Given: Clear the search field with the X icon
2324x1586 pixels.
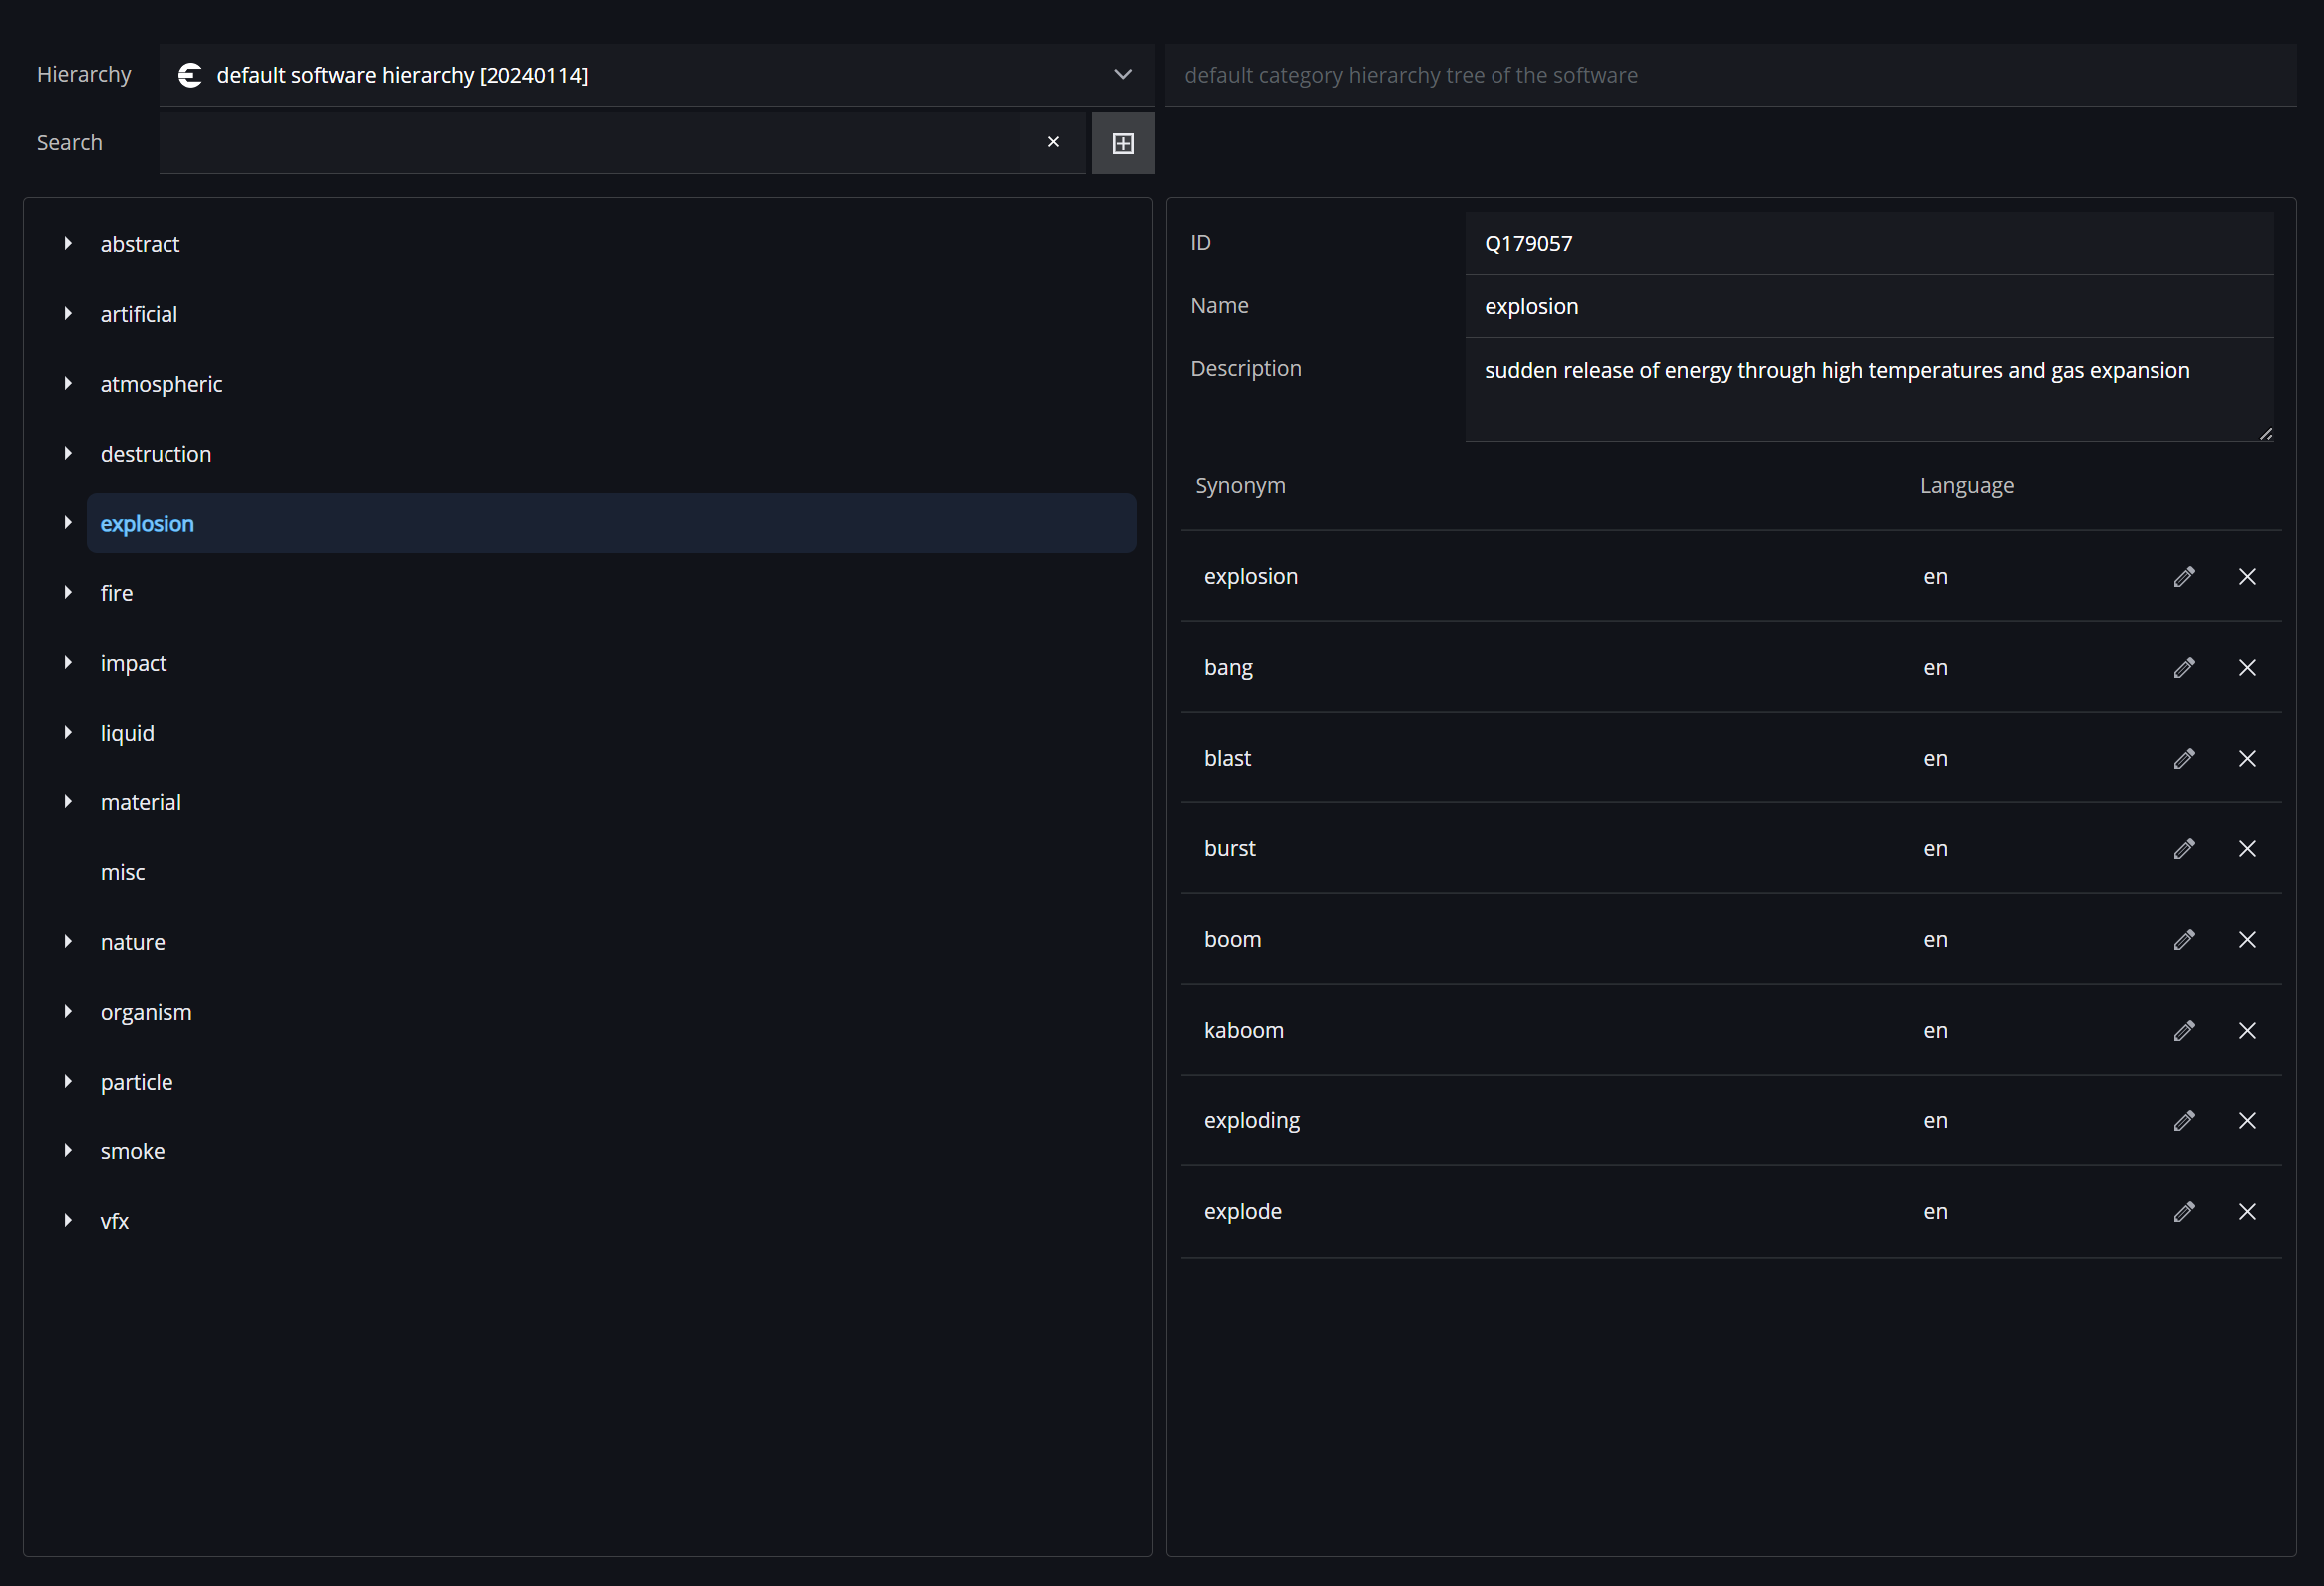Looking at the screenshot, I should pyautogui.click(x=1052, y=141).
